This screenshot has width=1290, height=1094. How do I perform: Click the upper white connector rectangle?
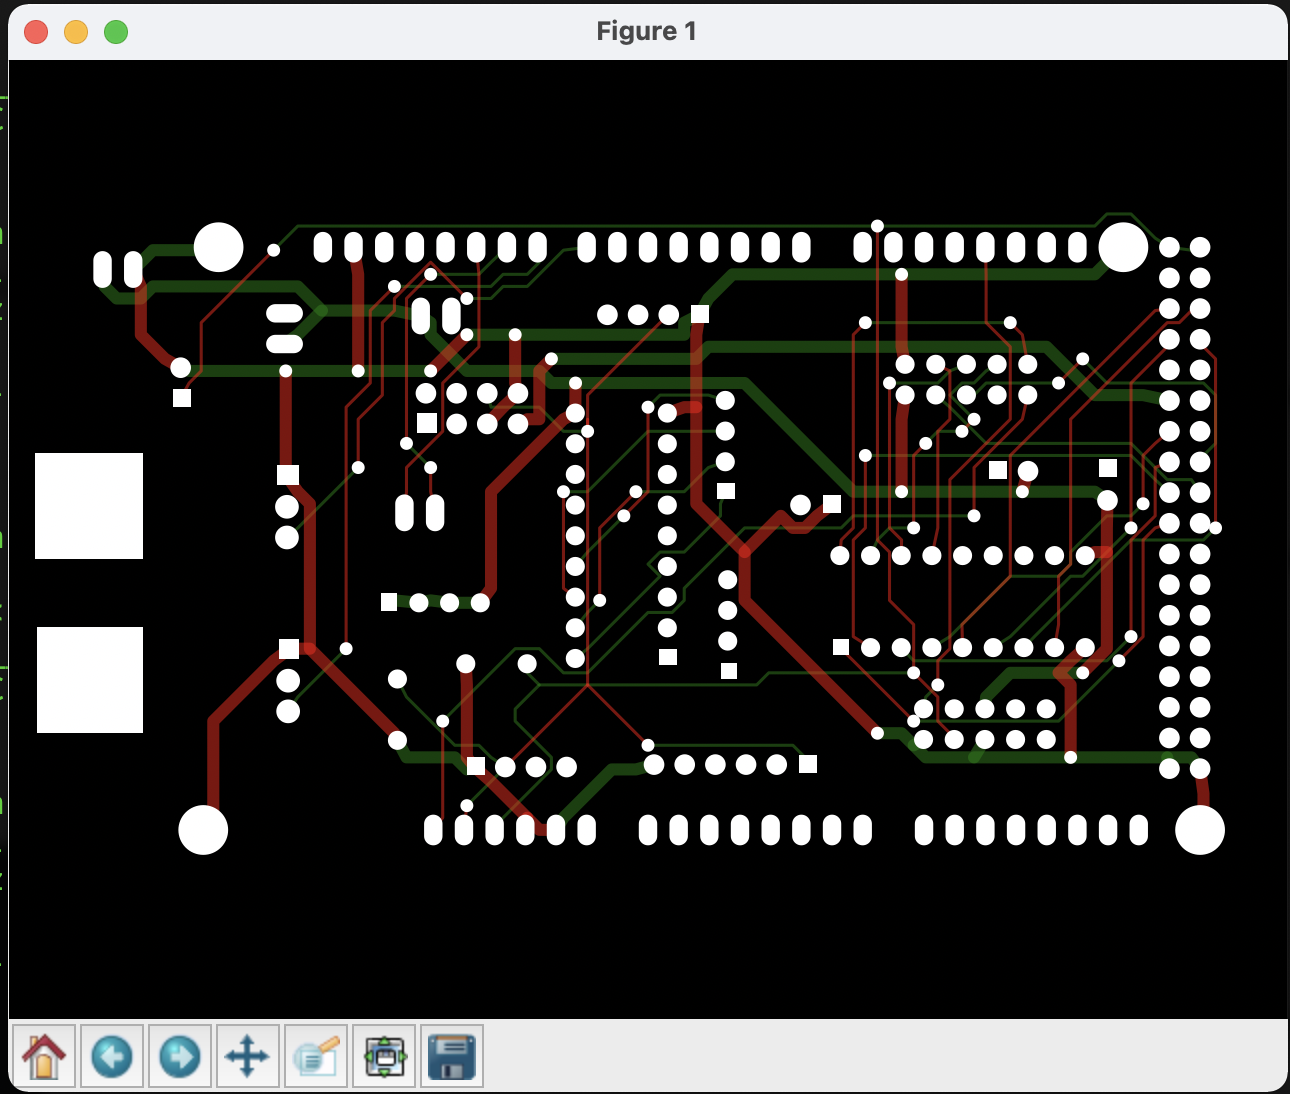click(x=89, y=506)
